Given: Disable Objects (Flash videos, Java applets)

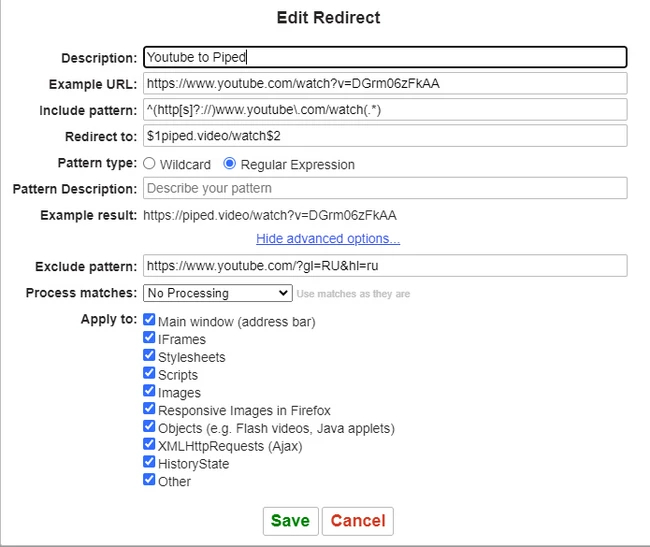Looking at the screenshot, I should (x=150, y=428).
